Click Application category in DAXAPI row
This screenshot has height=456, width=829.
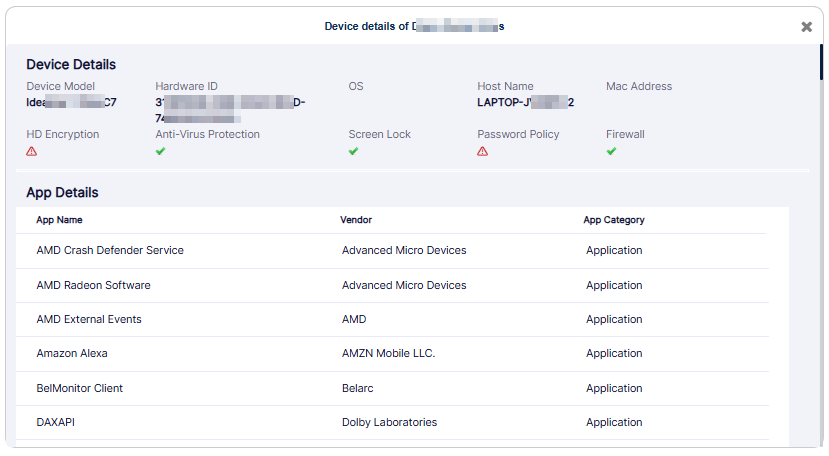pyautogui.click(x=614, y=422)
